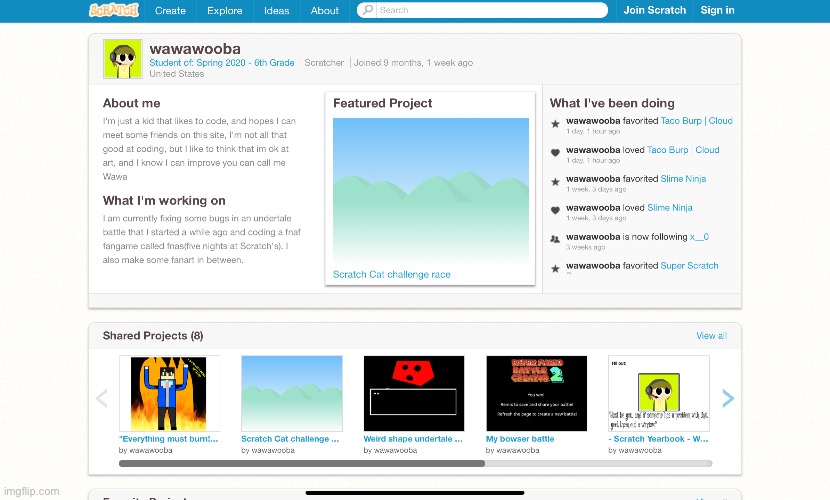Screen dimensions: 830x500
Task: Open favorited Slime Ninja link
Action: point(683,179)
